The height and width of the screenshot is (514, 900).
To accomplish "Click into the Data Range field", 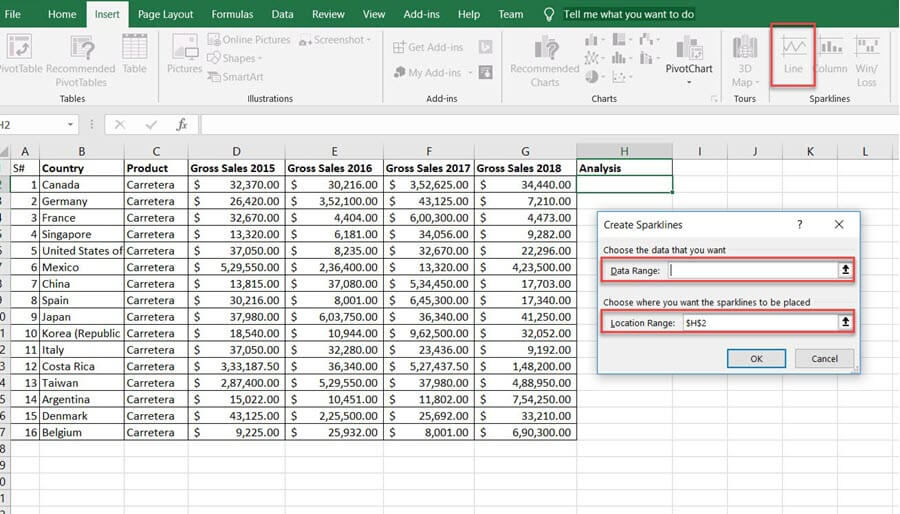I will click(x=752, y=270).
